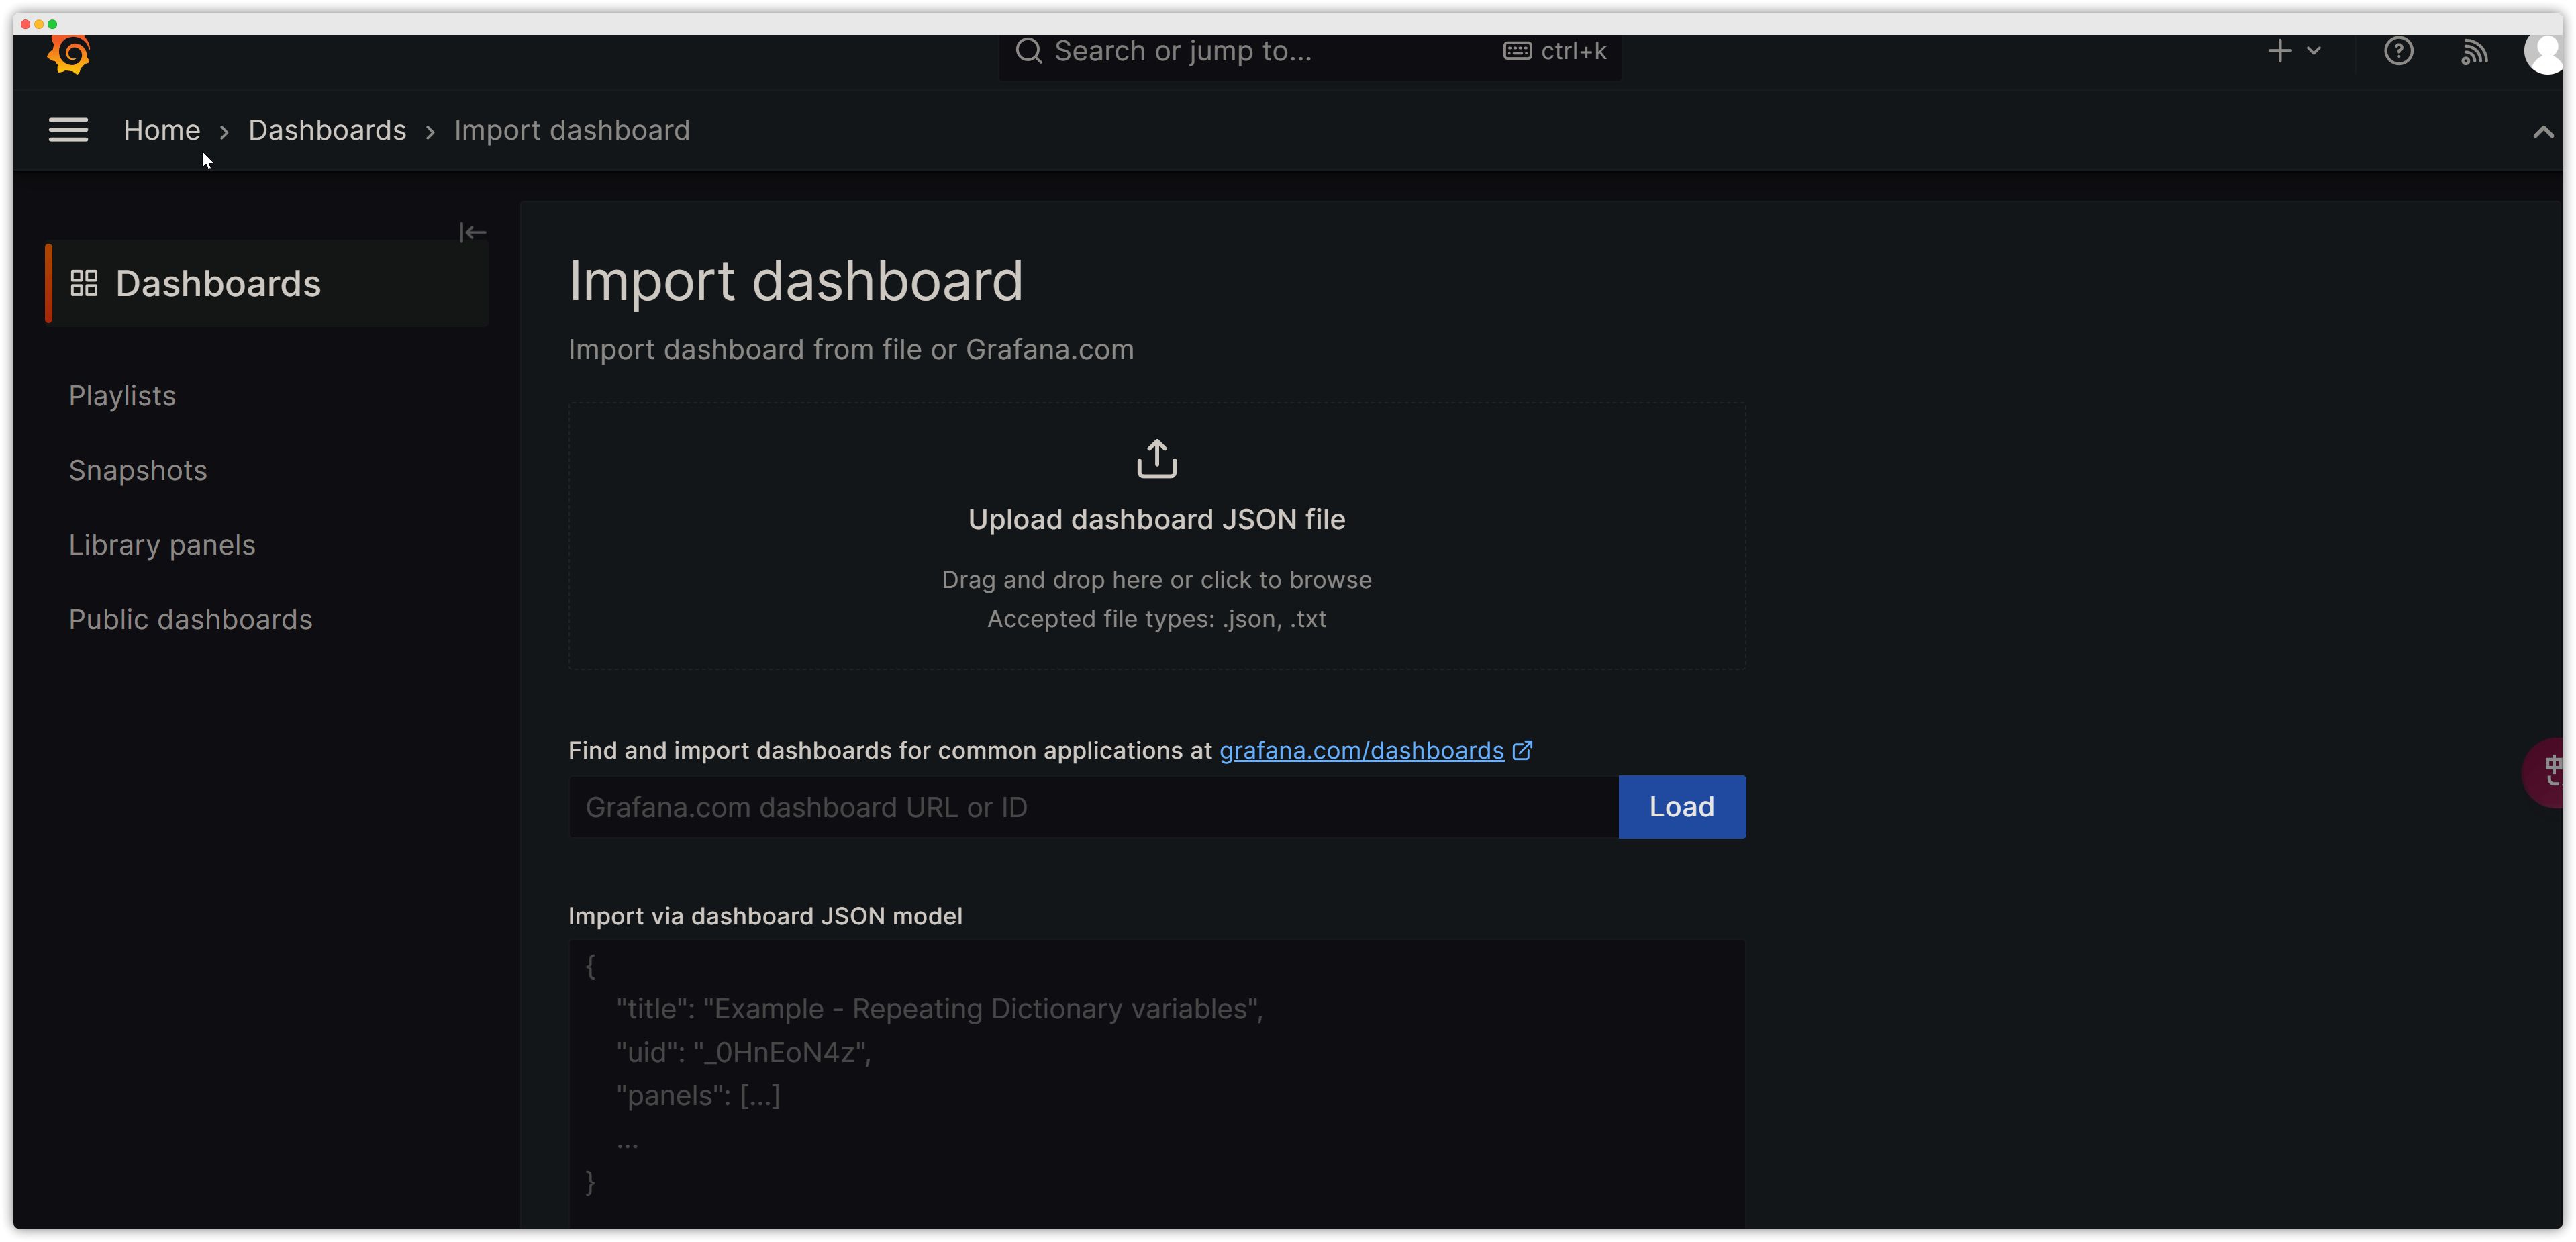
Task: Click the Dashboards grid icon
Action: click(84, 283)
